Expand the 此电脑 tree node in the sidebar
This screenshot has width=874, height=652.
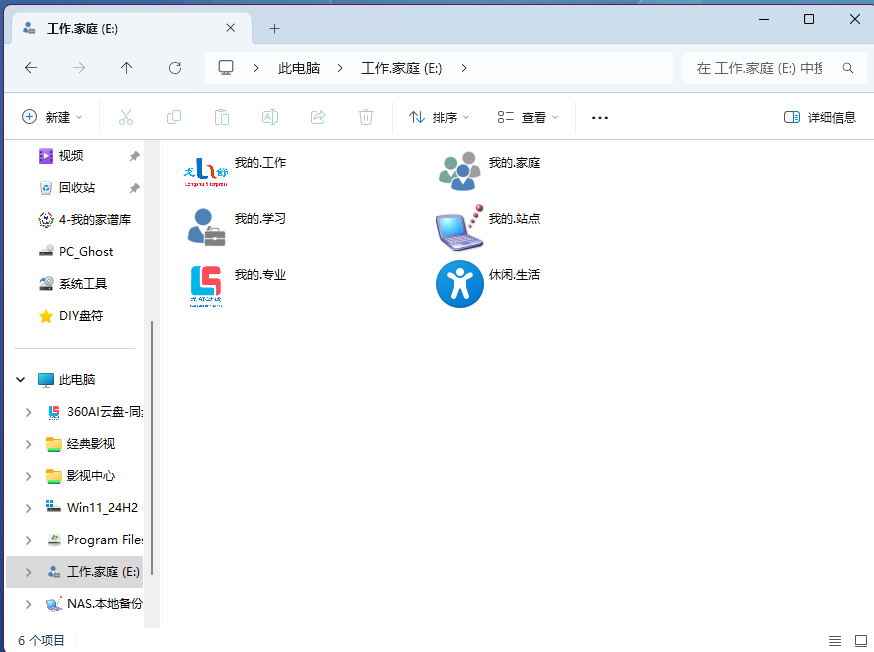pyautogui.click(x=20, y=379)
